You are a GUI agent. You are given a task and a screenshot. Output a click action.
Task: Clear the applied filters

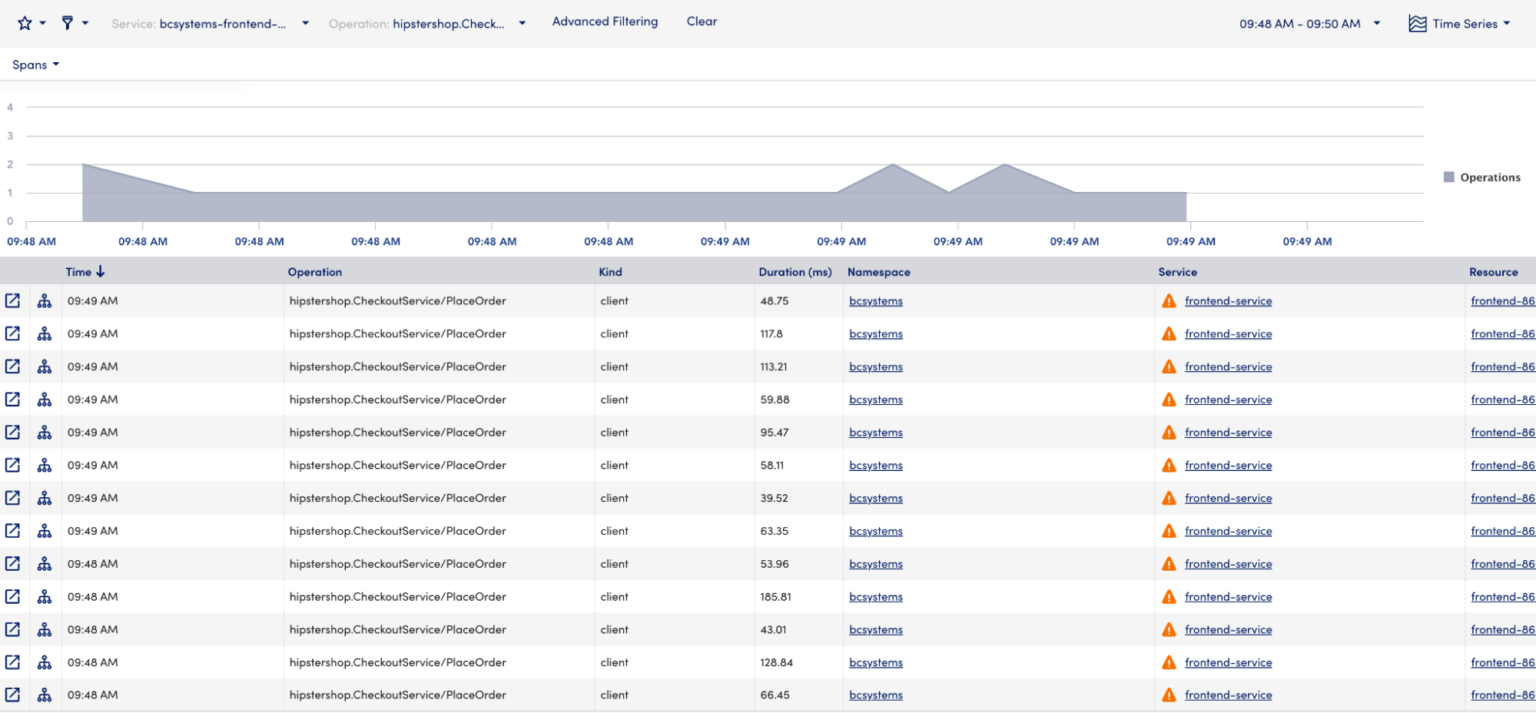(701, 22)
